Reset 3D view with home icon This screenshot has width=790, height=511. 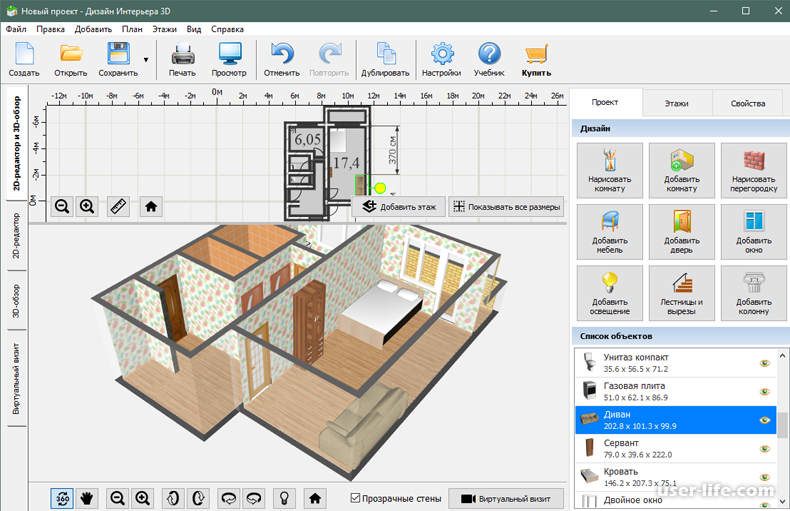[x=315, y=497]
